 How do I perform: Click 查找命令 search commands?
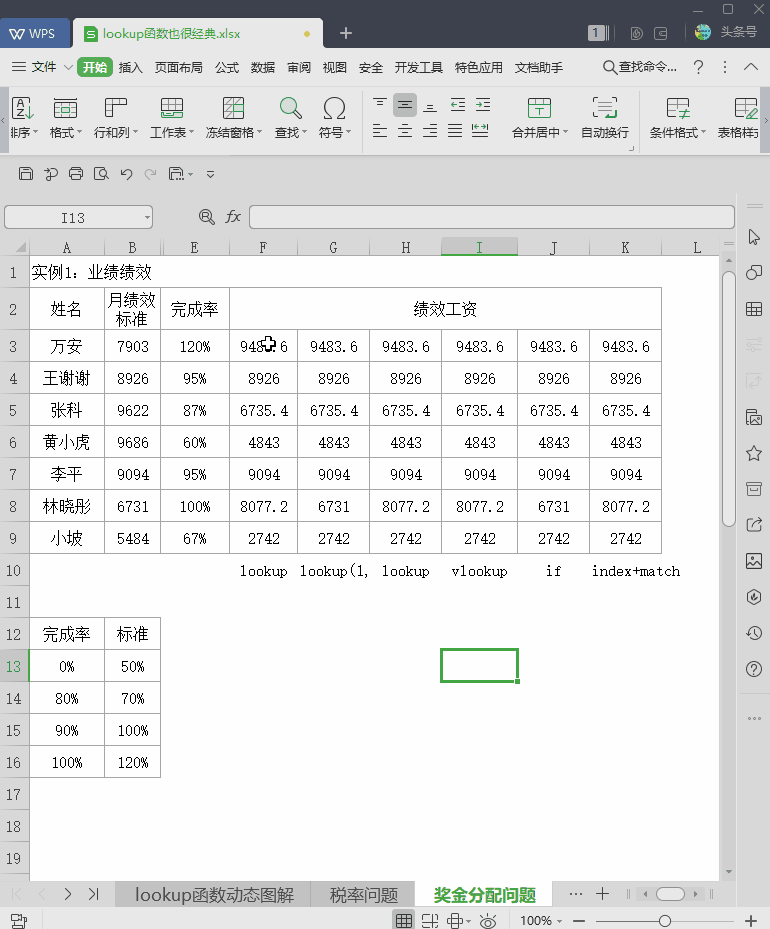click(x=640, y=67)
